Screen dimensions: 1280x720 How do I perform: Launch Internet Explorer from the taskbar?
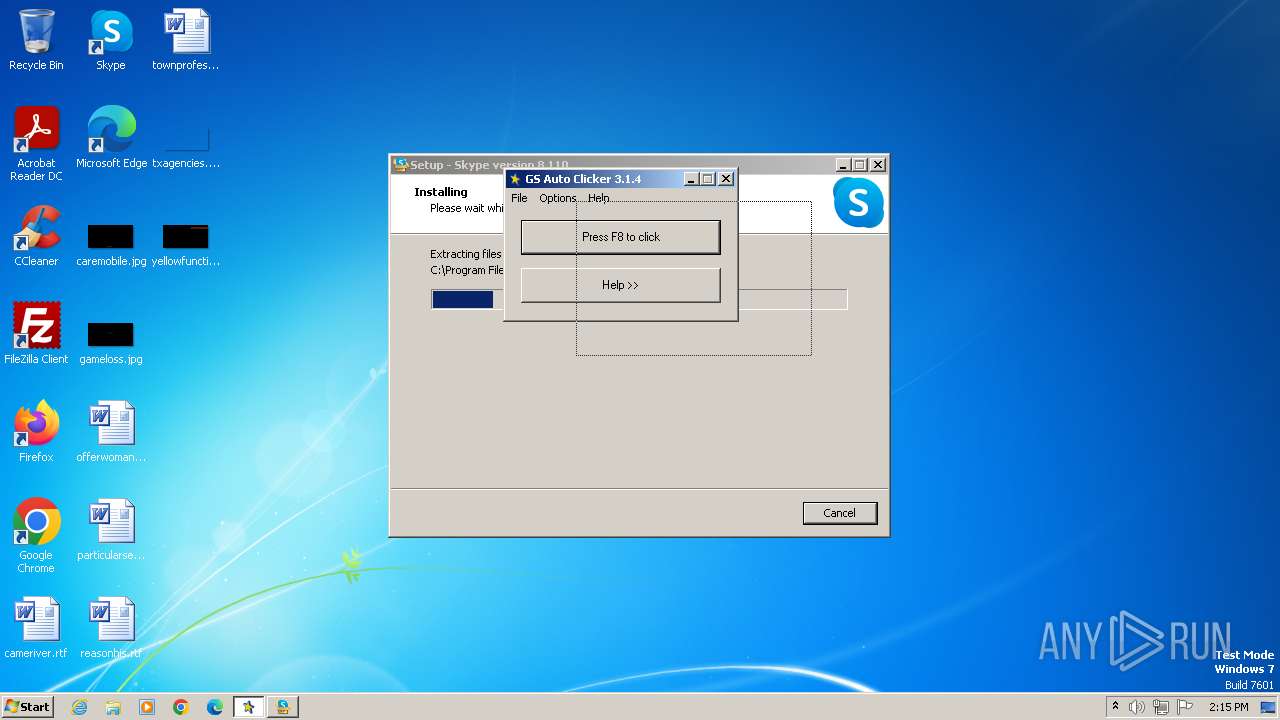pos(79,707)
